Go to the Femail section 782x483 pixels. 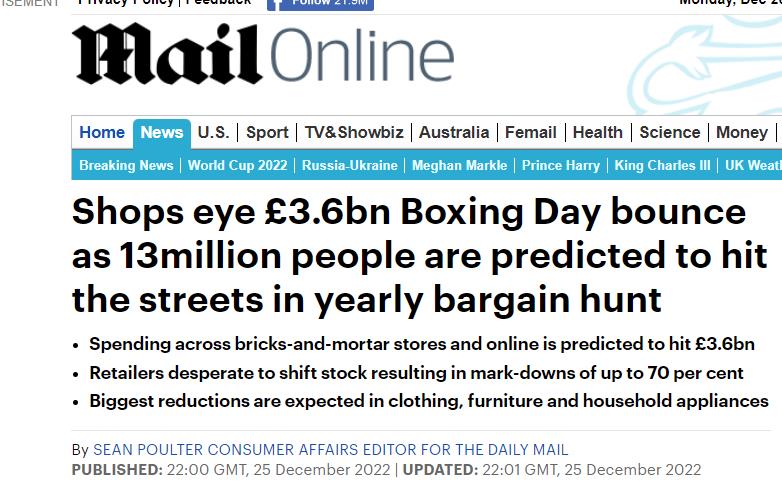click(x=531, y=132)
